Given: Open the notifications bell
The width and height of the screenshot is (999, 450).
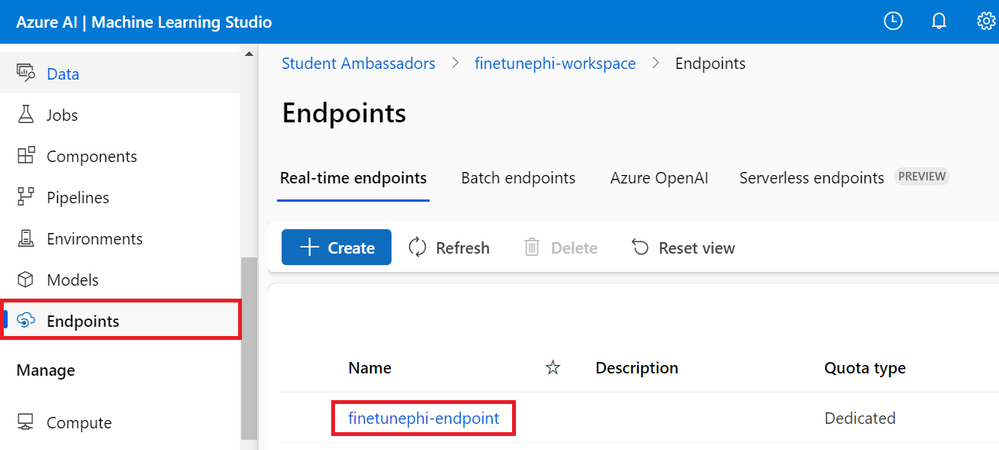Looking at the screenshot, I should [939, 22].
